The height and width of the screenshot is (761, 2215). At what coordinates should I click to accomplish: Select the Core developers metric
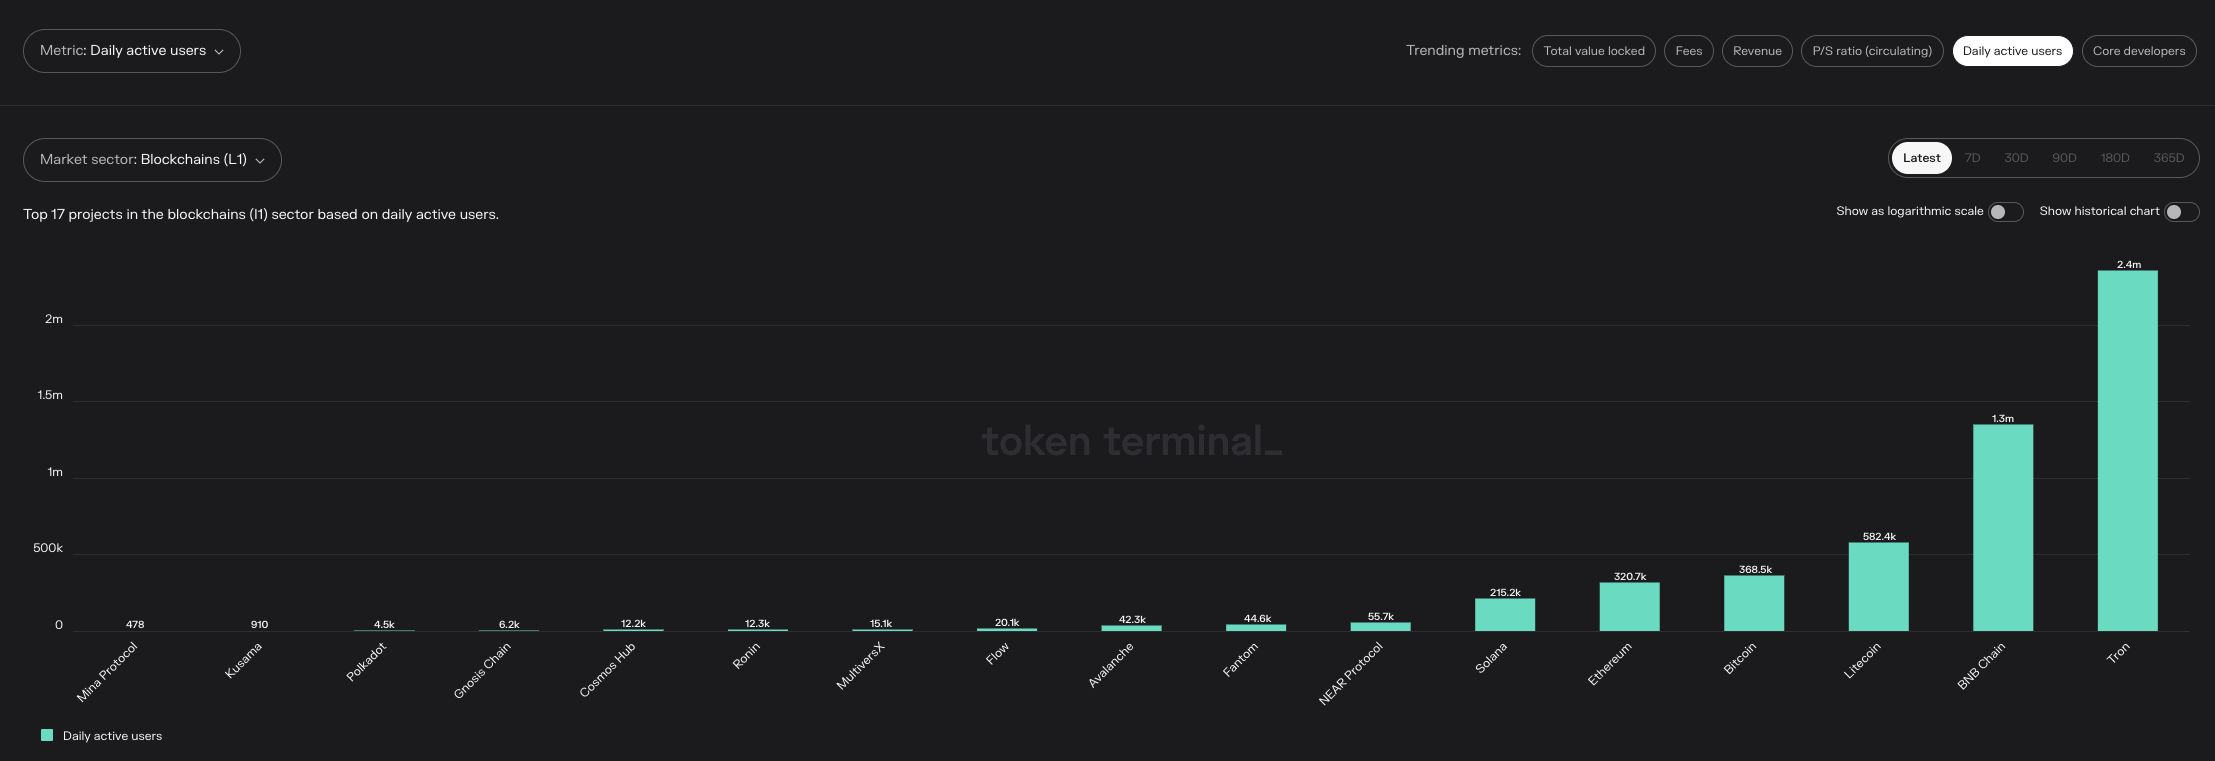click(2138, 51)
